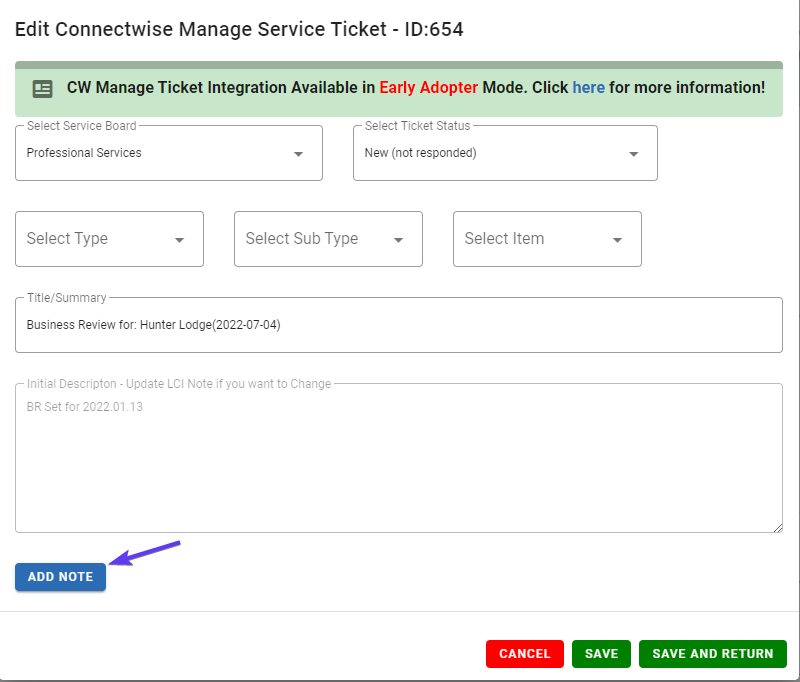Click the newspaper icon in the green banner
This screenshot has width=800, height=682.
[42, 89]
